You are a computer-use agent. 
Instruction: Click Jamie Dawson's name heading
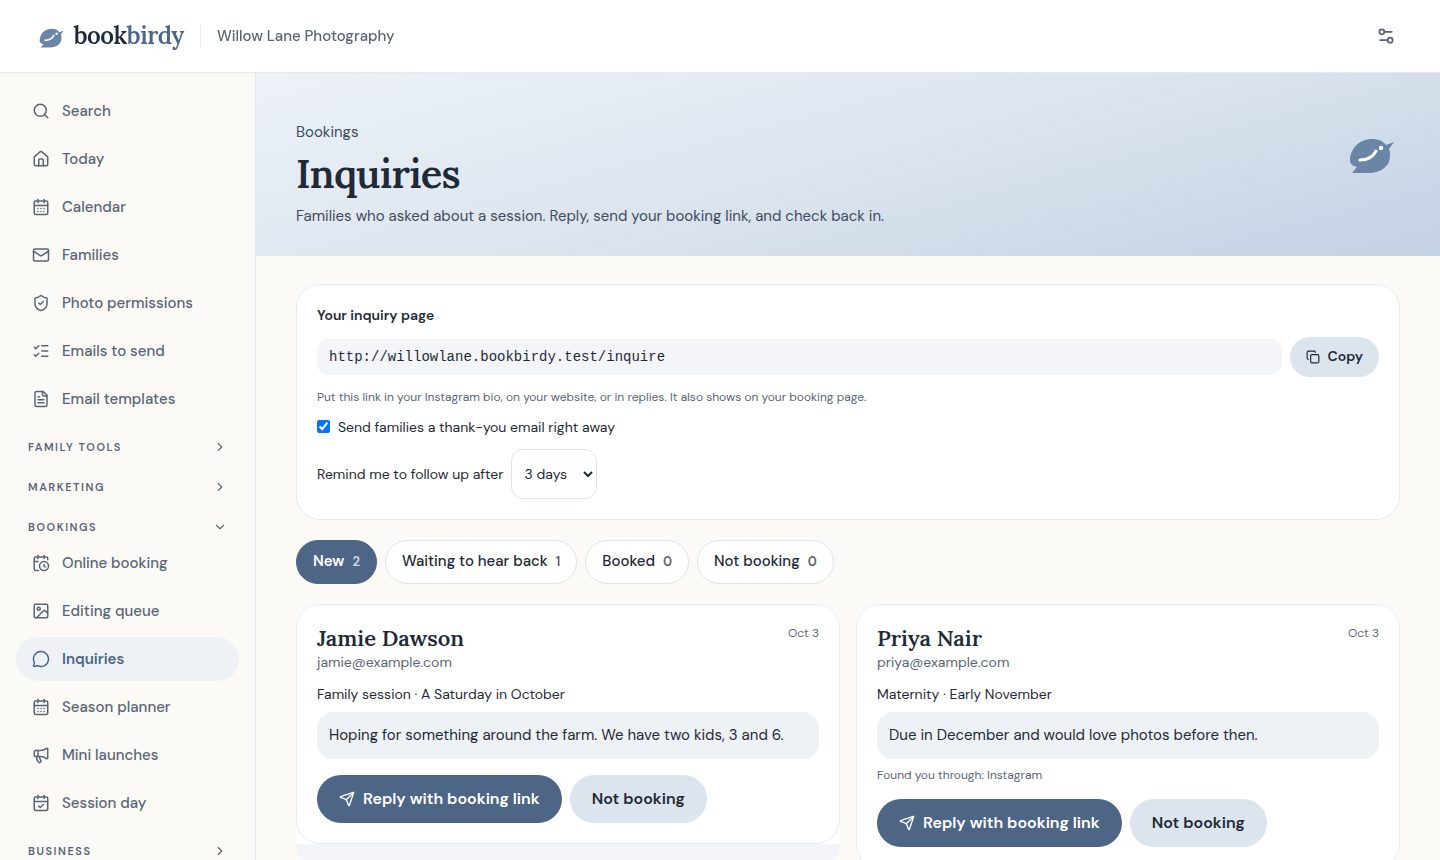pos(390,639)
